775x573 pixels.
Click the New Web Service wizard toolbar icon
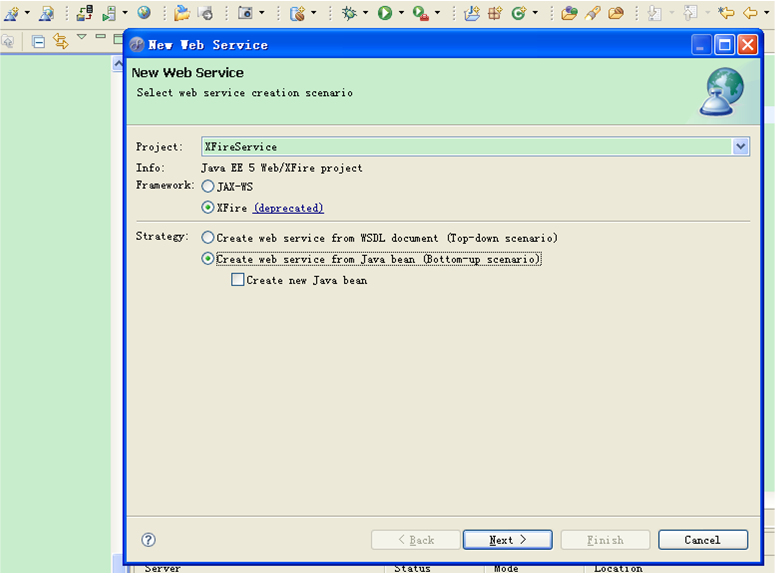pos(11,13)
